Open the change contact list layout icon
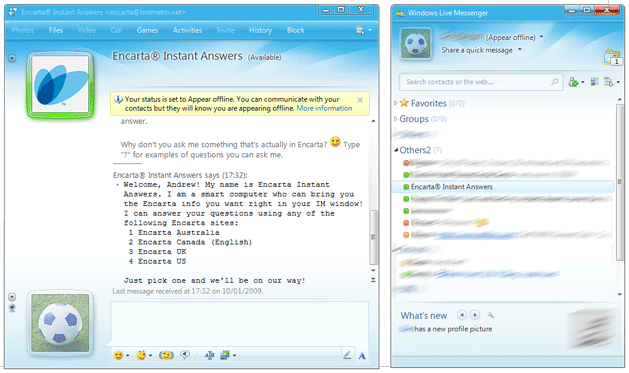This screenshot has height=373, width=629. point(595,81)
